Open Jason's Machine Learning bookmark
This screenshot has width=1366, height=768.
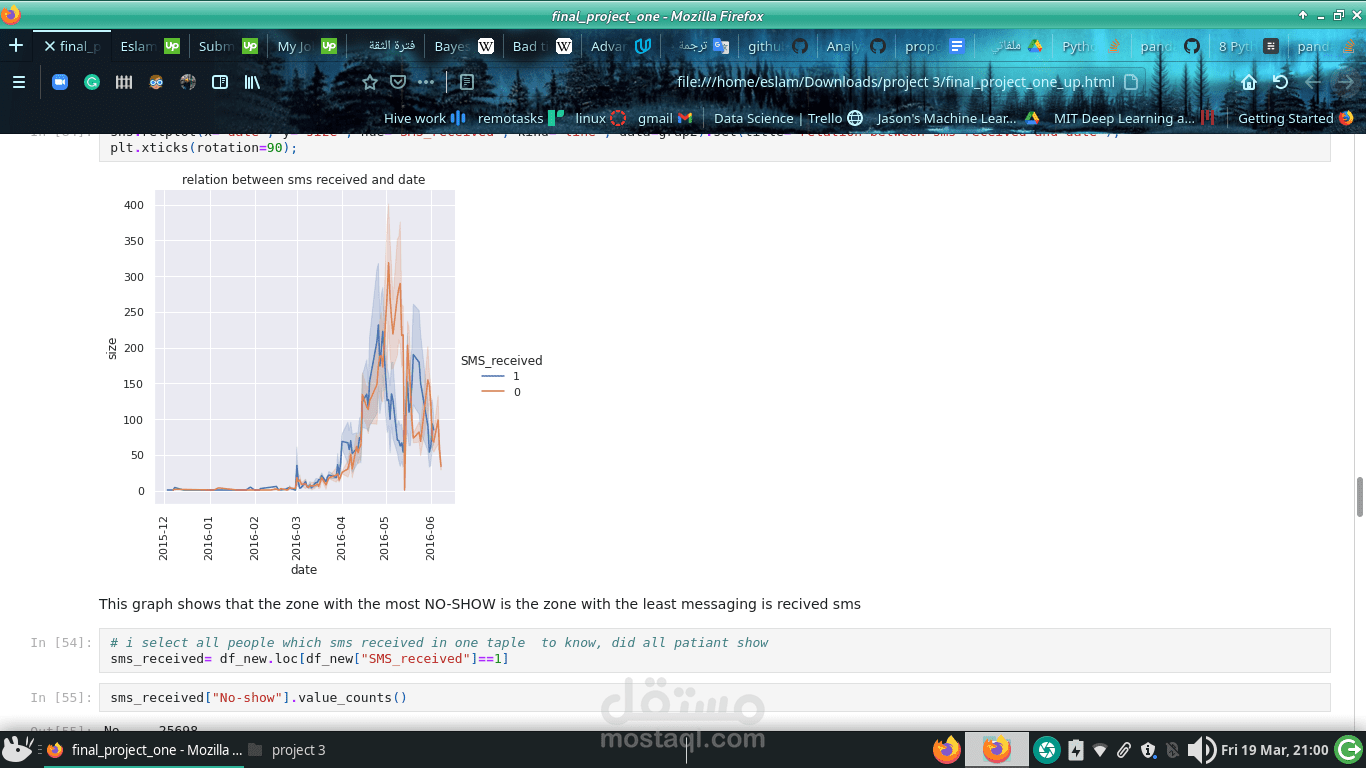pos(958,118)
